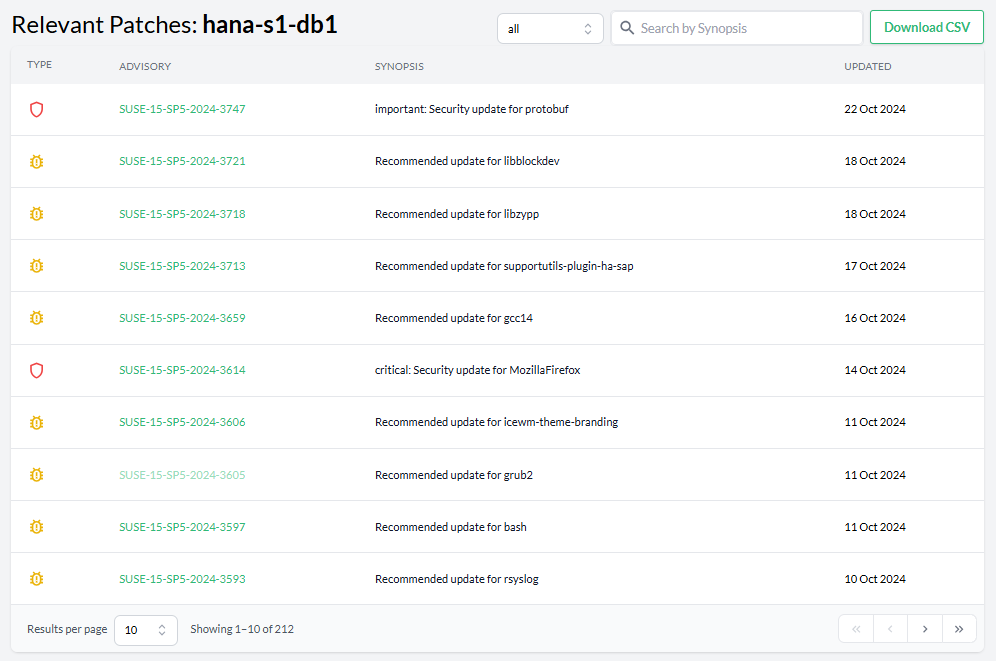996x661 pixels.
Task: Click the Synopsis column header
Action: [399, 67]
